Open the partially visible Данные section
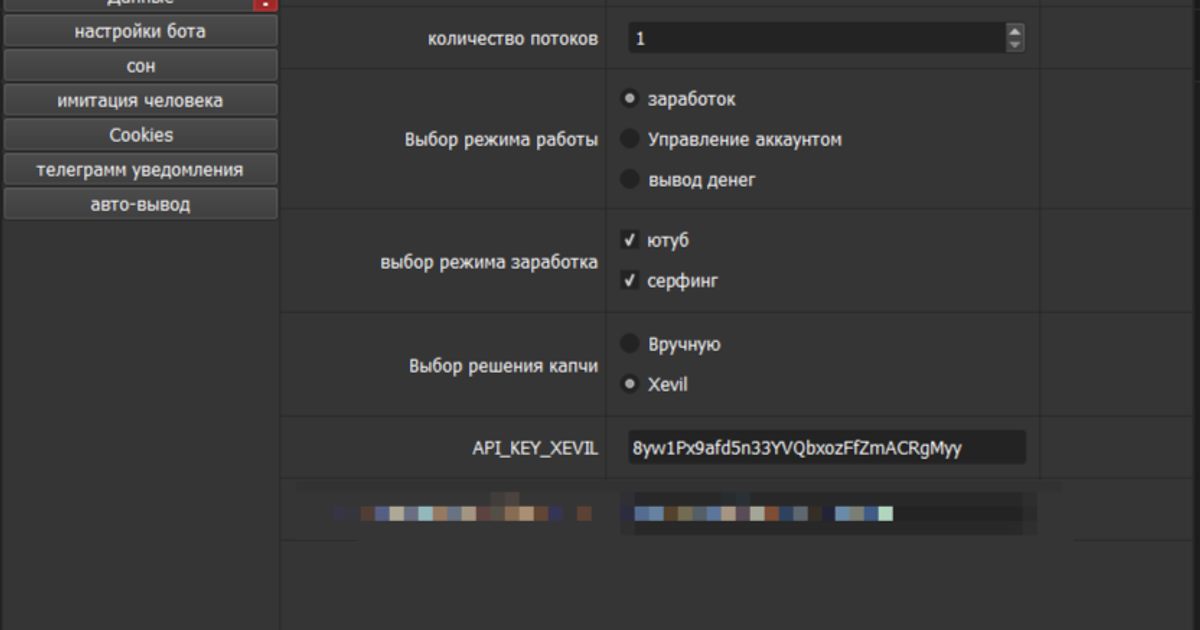This screenshot has width=1200, height=630. tap(128, 4)
